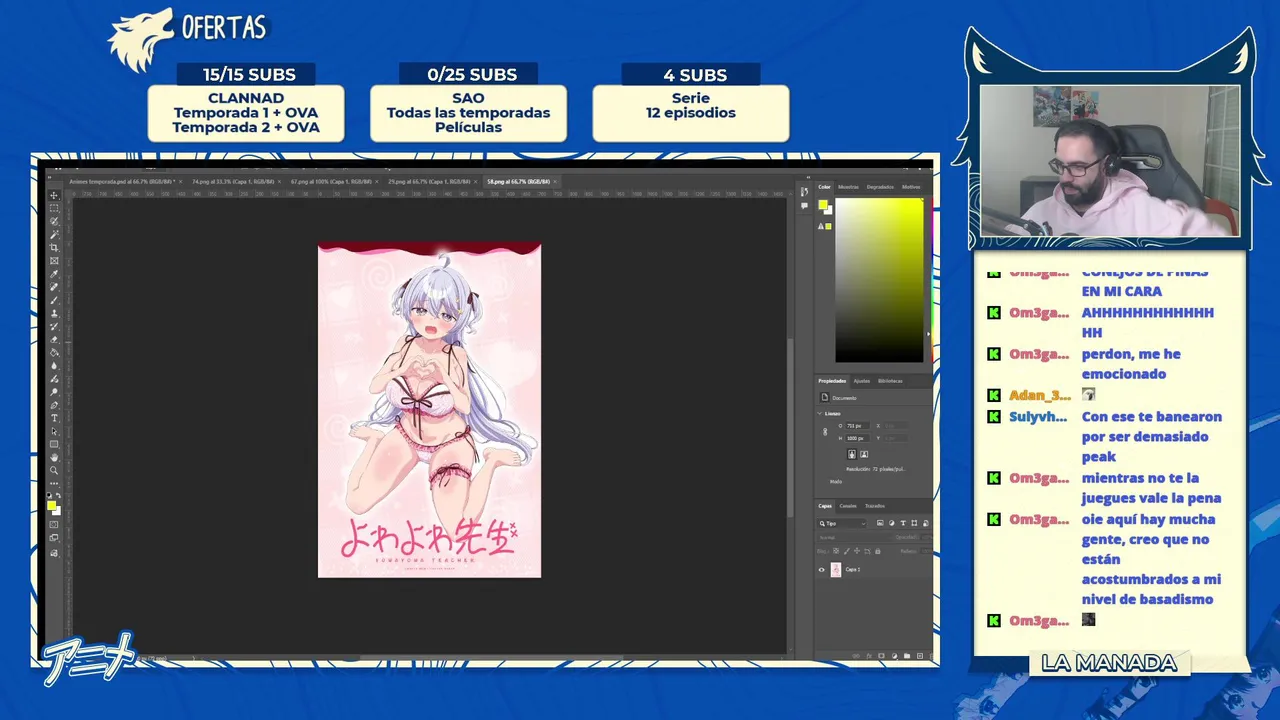The image size is (1280, 720).
Task: Select the Frame tool
Action: 54,261
